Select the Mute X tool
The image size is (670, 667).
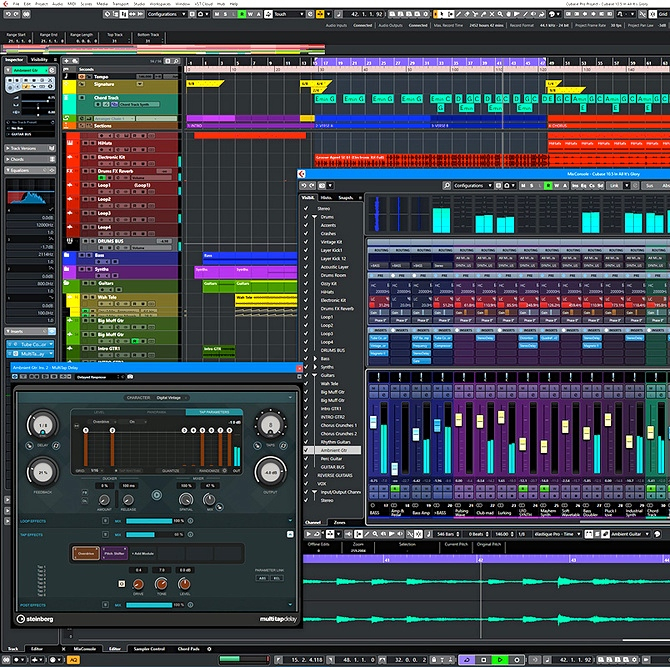(x=492, y=14)
